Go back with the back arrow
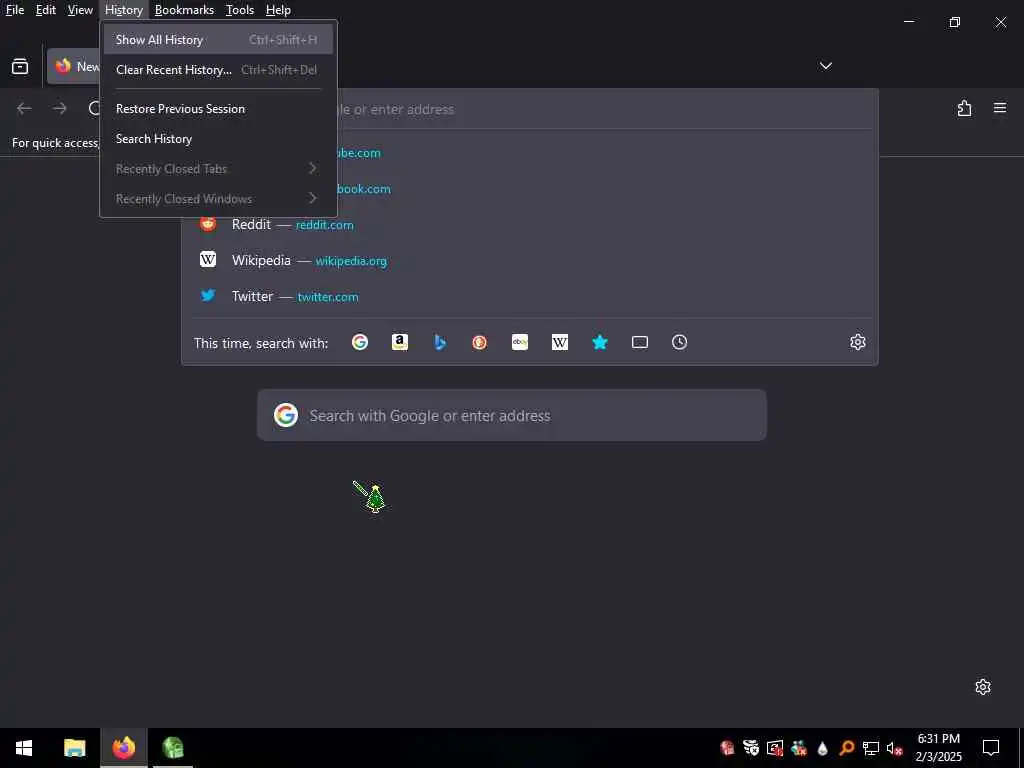This screenshot has height=768, width=1024. pos(24,108)
